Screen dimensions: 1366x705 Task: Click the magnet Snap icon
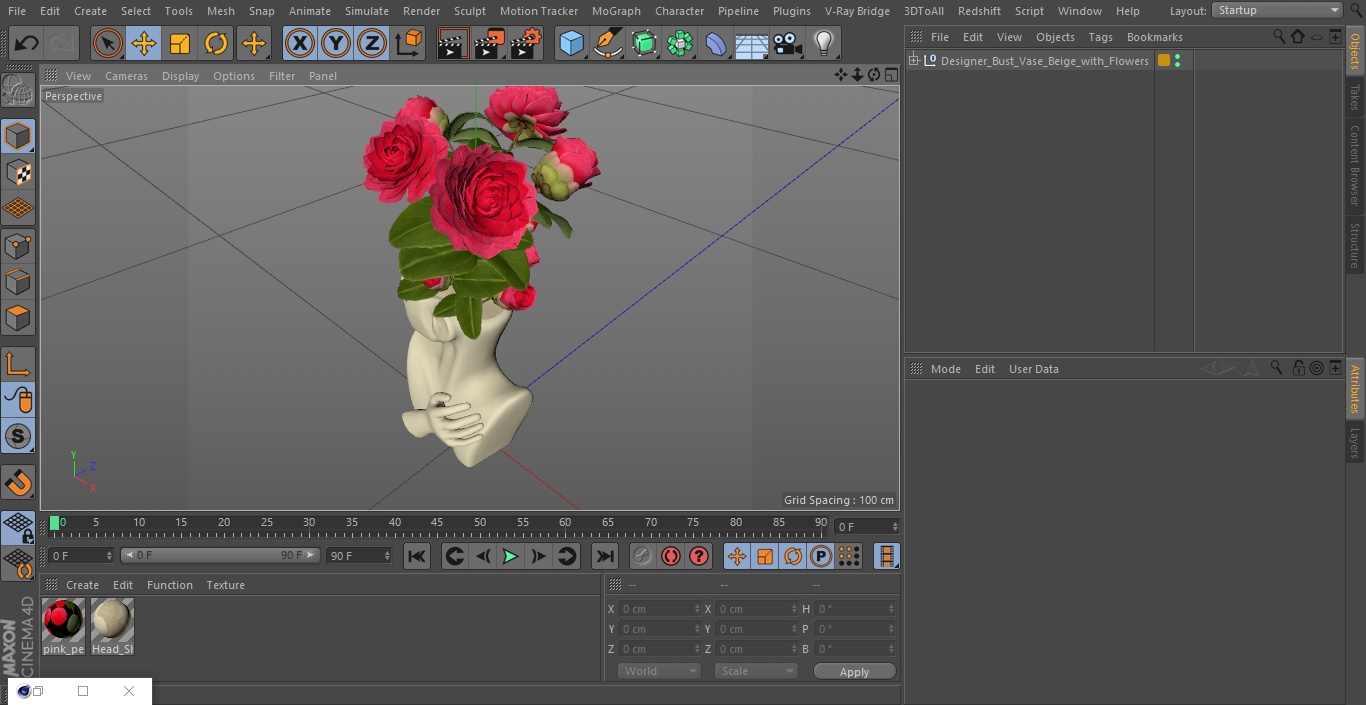coord(18,483)
